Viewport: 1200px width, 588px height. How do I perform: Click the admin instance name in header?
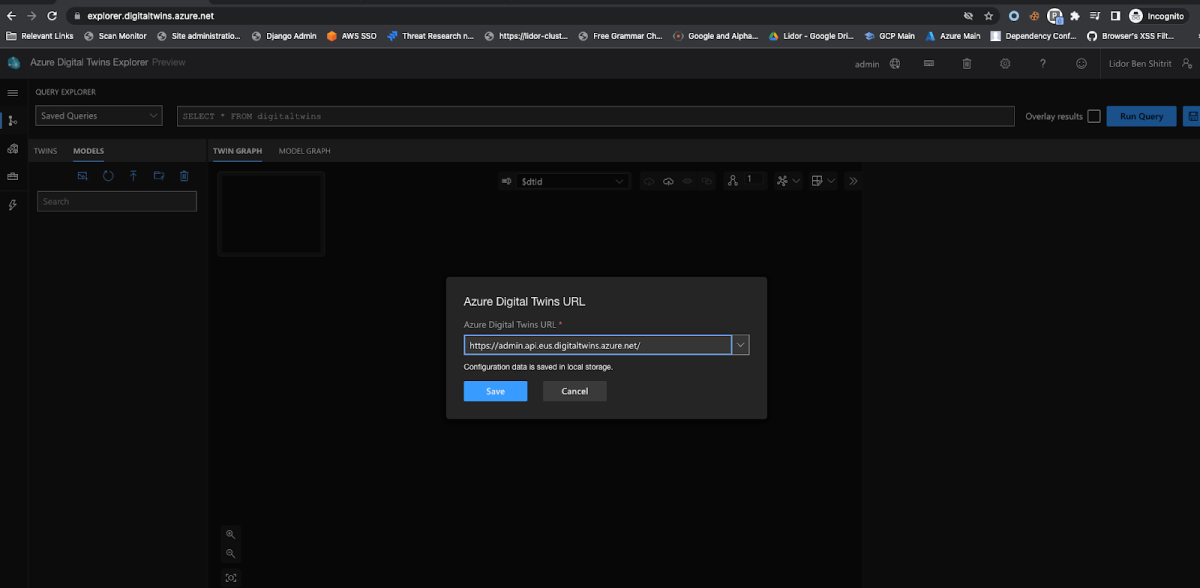[867, 64]
